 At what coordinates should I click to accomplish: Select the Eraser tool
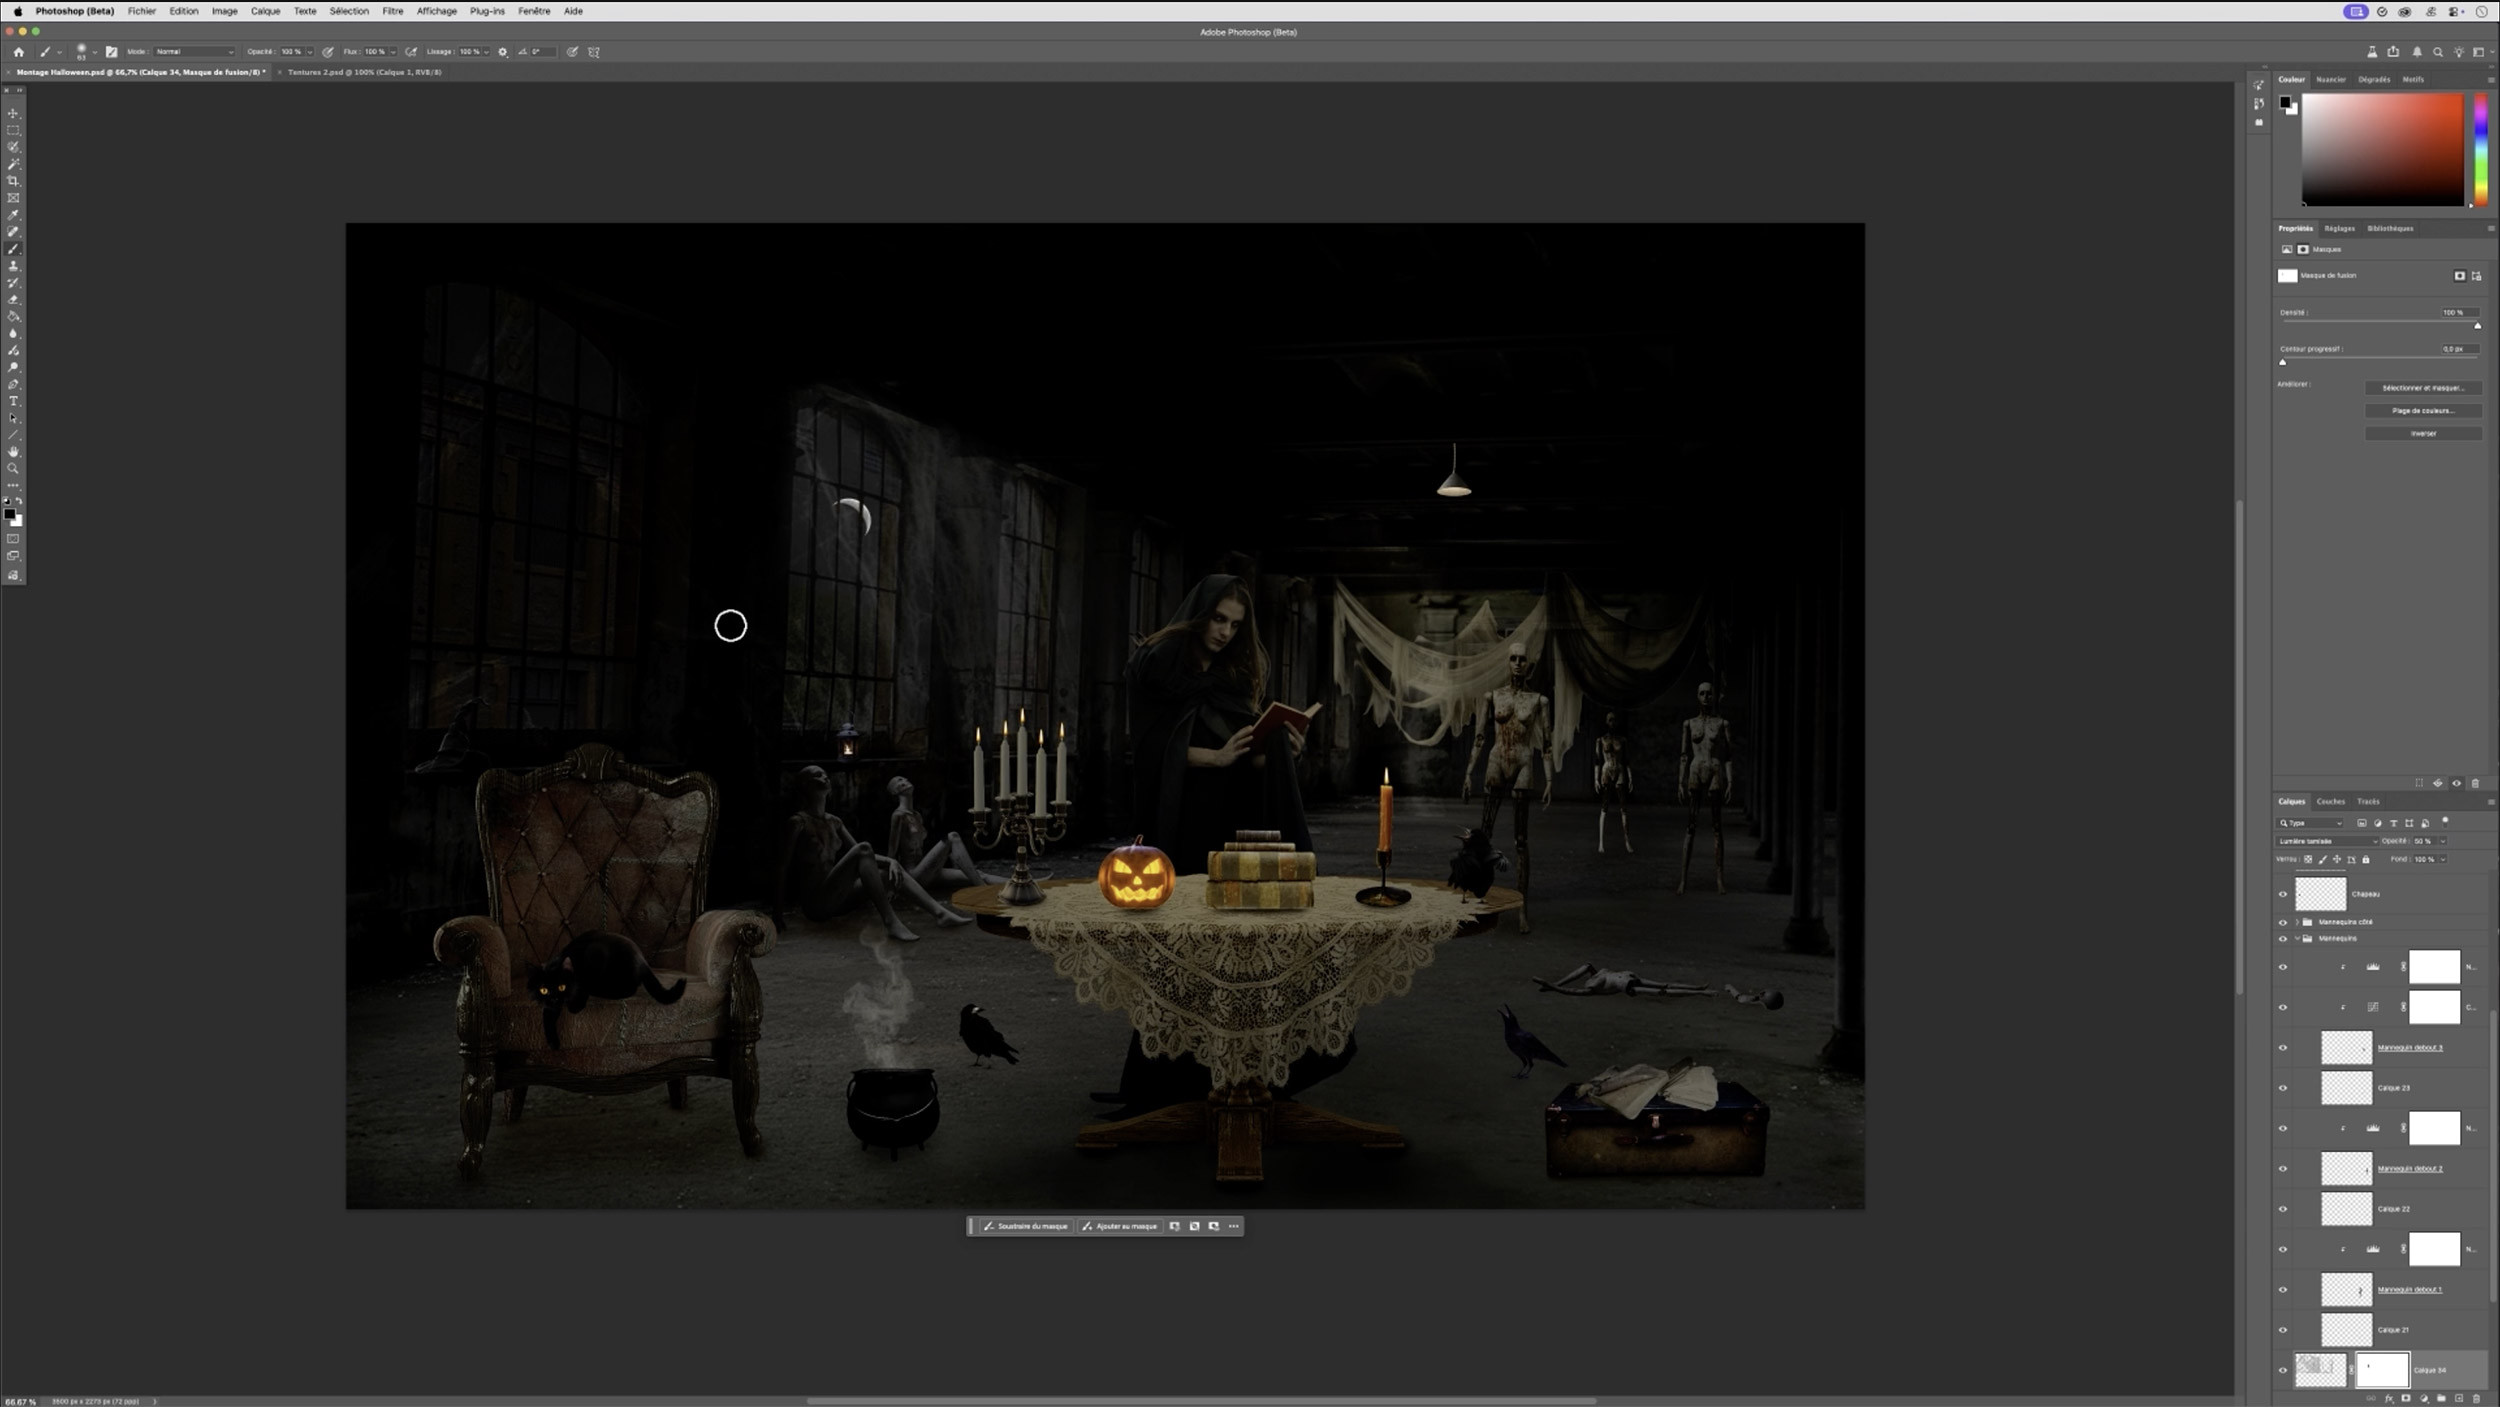(13, 300)
